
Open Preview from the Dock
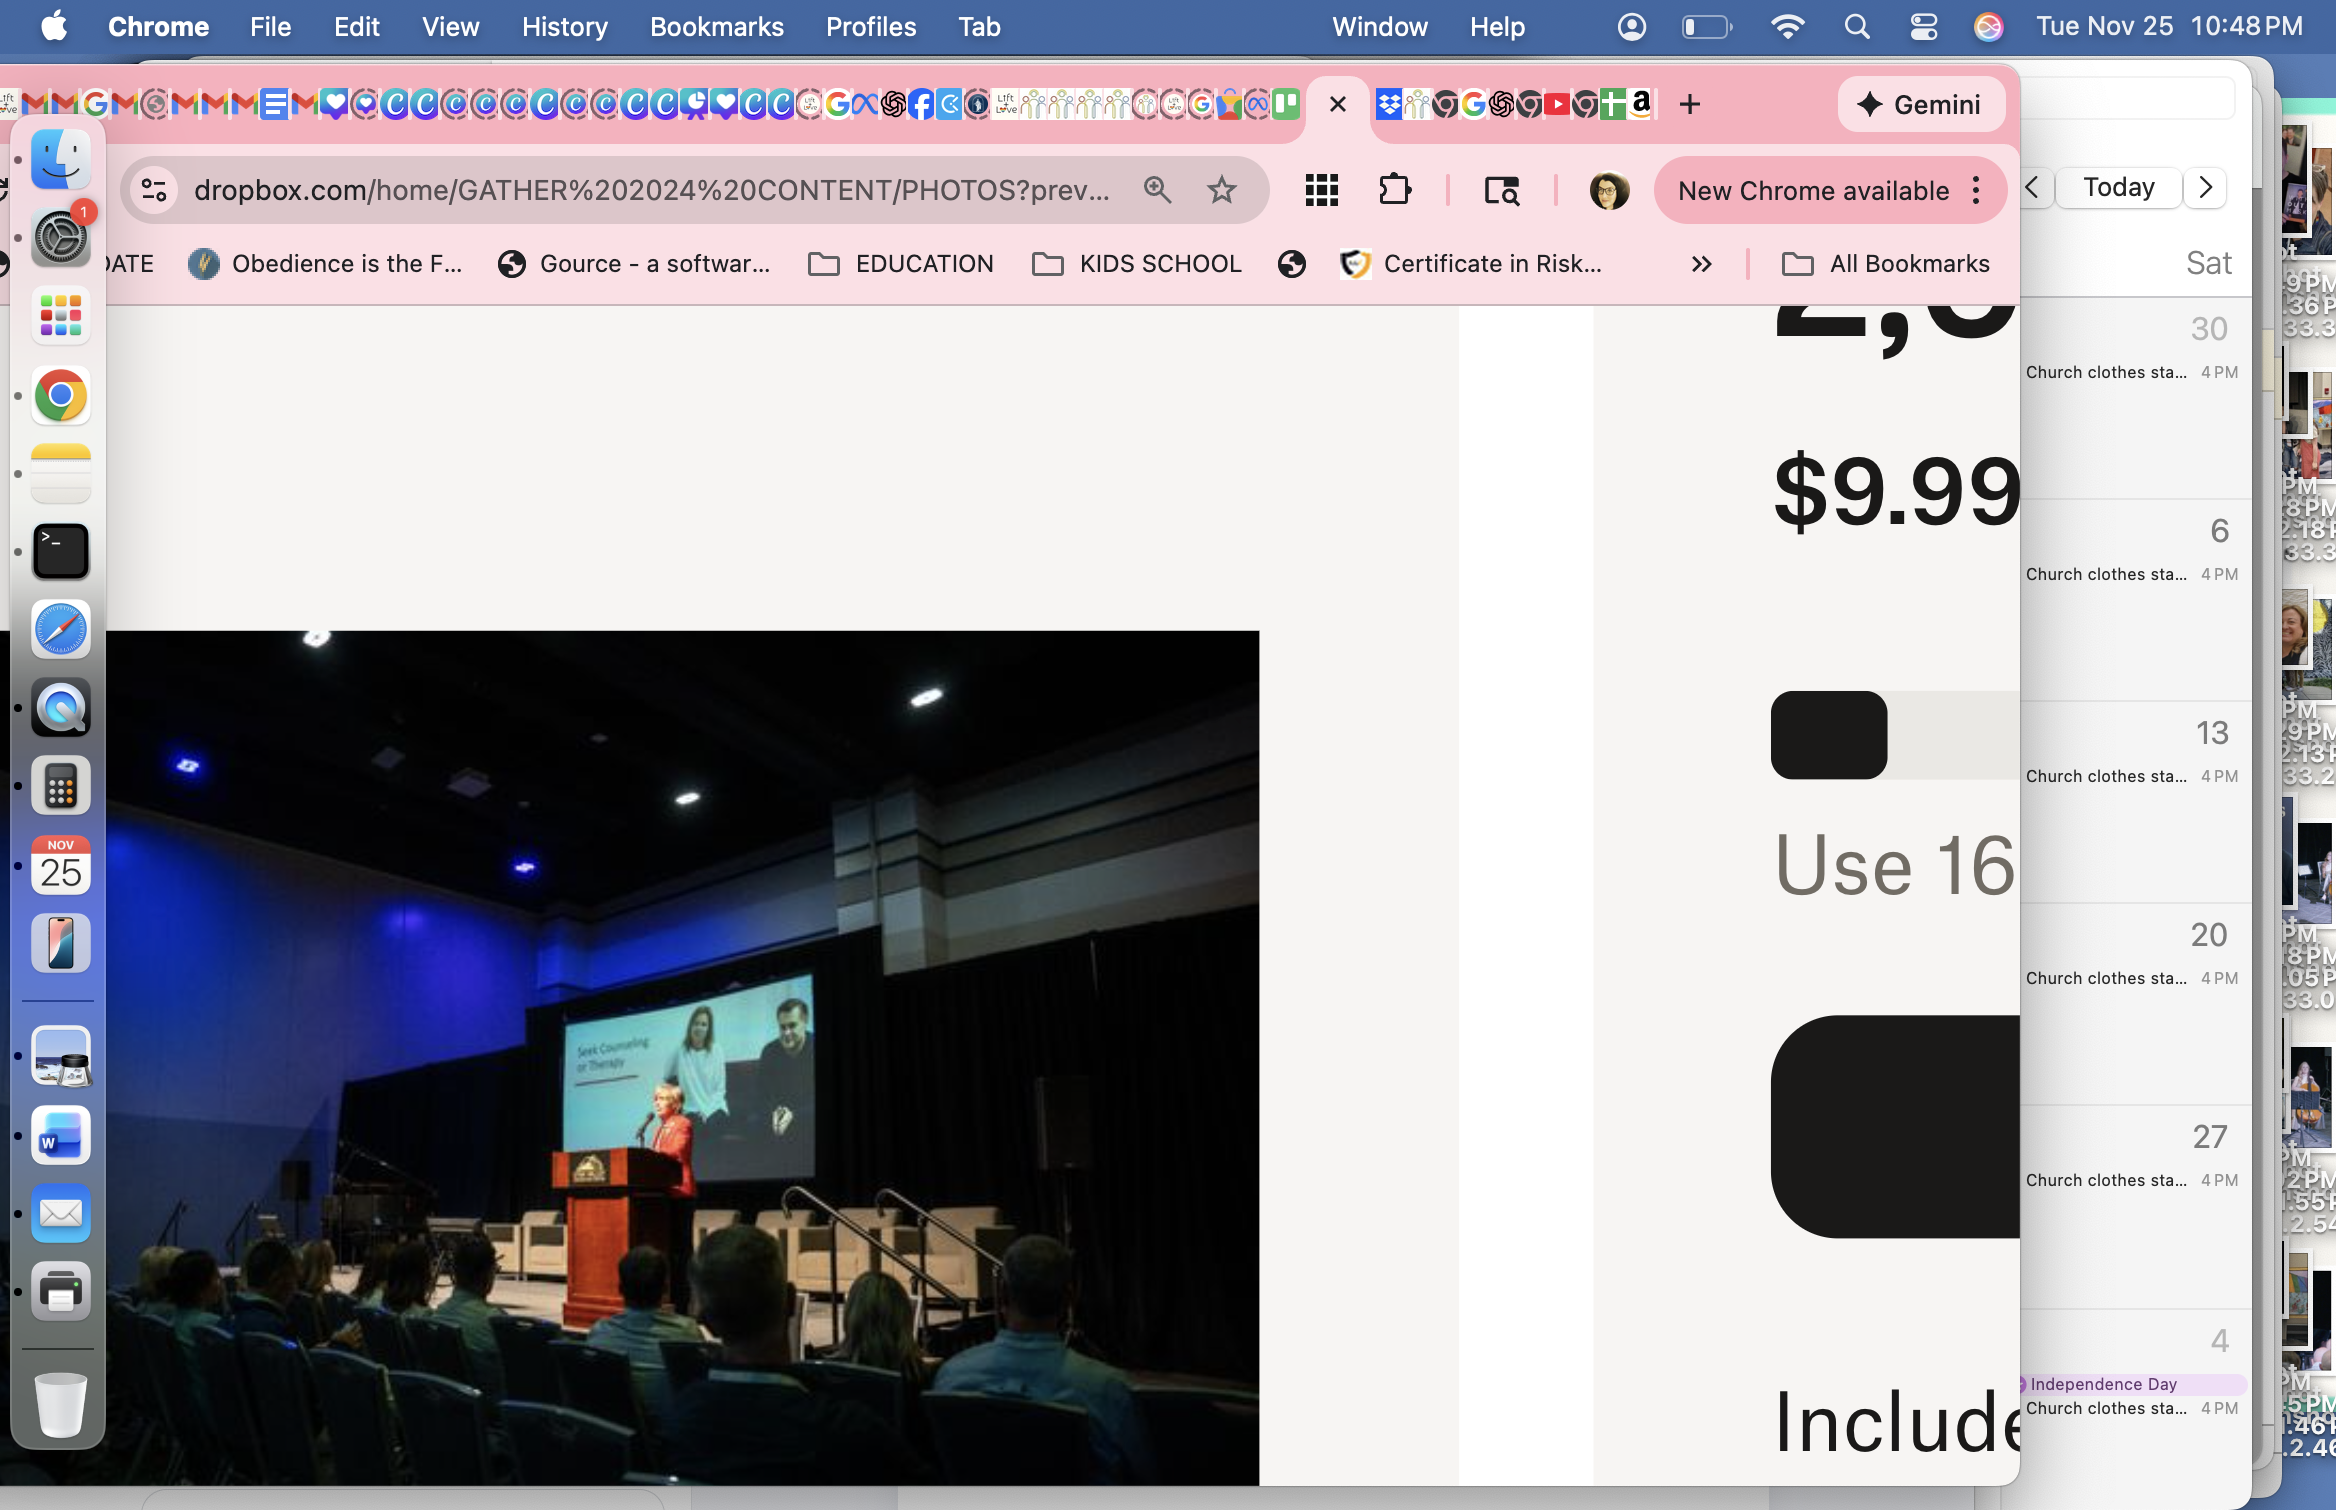click(x=61, y=1056)
